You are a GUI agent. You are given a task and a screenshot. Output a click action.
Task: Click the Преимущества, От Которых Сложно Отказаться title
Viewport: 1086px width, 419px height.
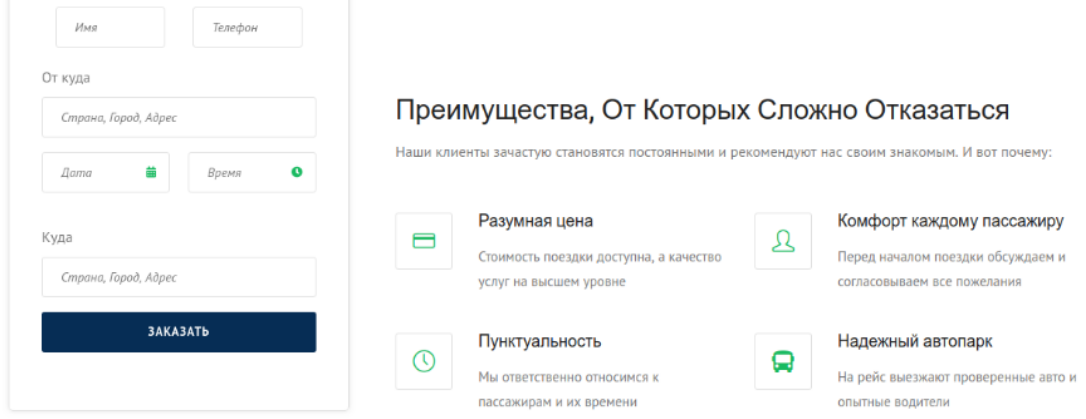[x=702, y=110]
